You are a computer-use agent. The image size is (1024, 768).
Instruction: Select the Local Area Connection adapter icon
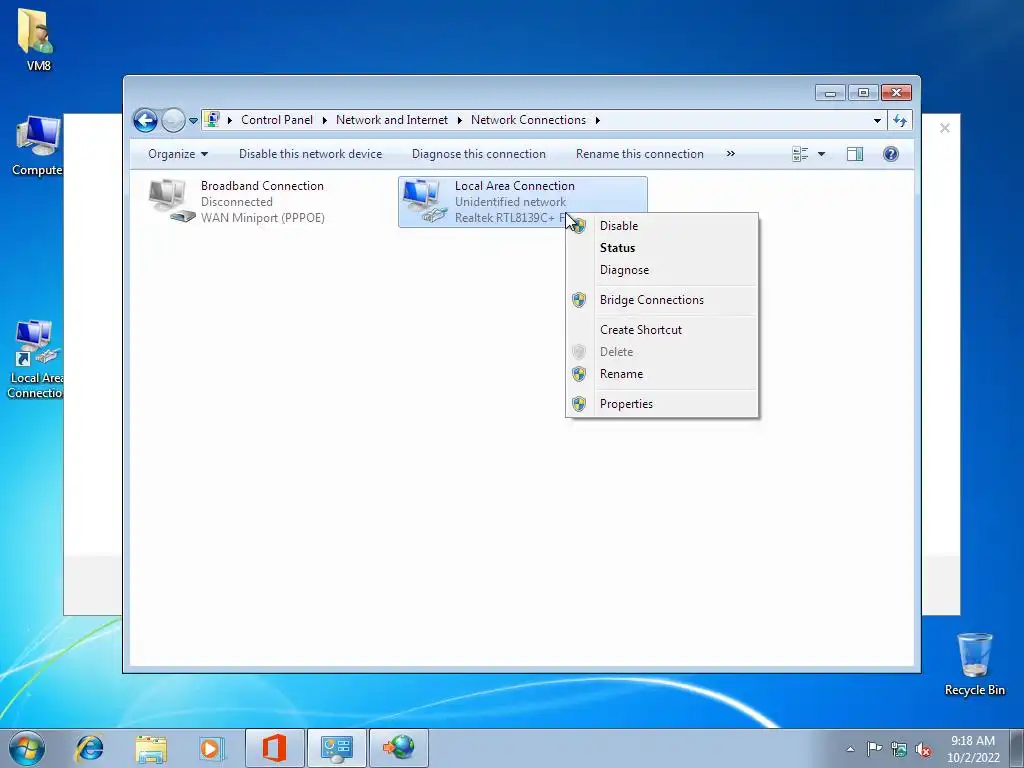click(x=424, y=200)
